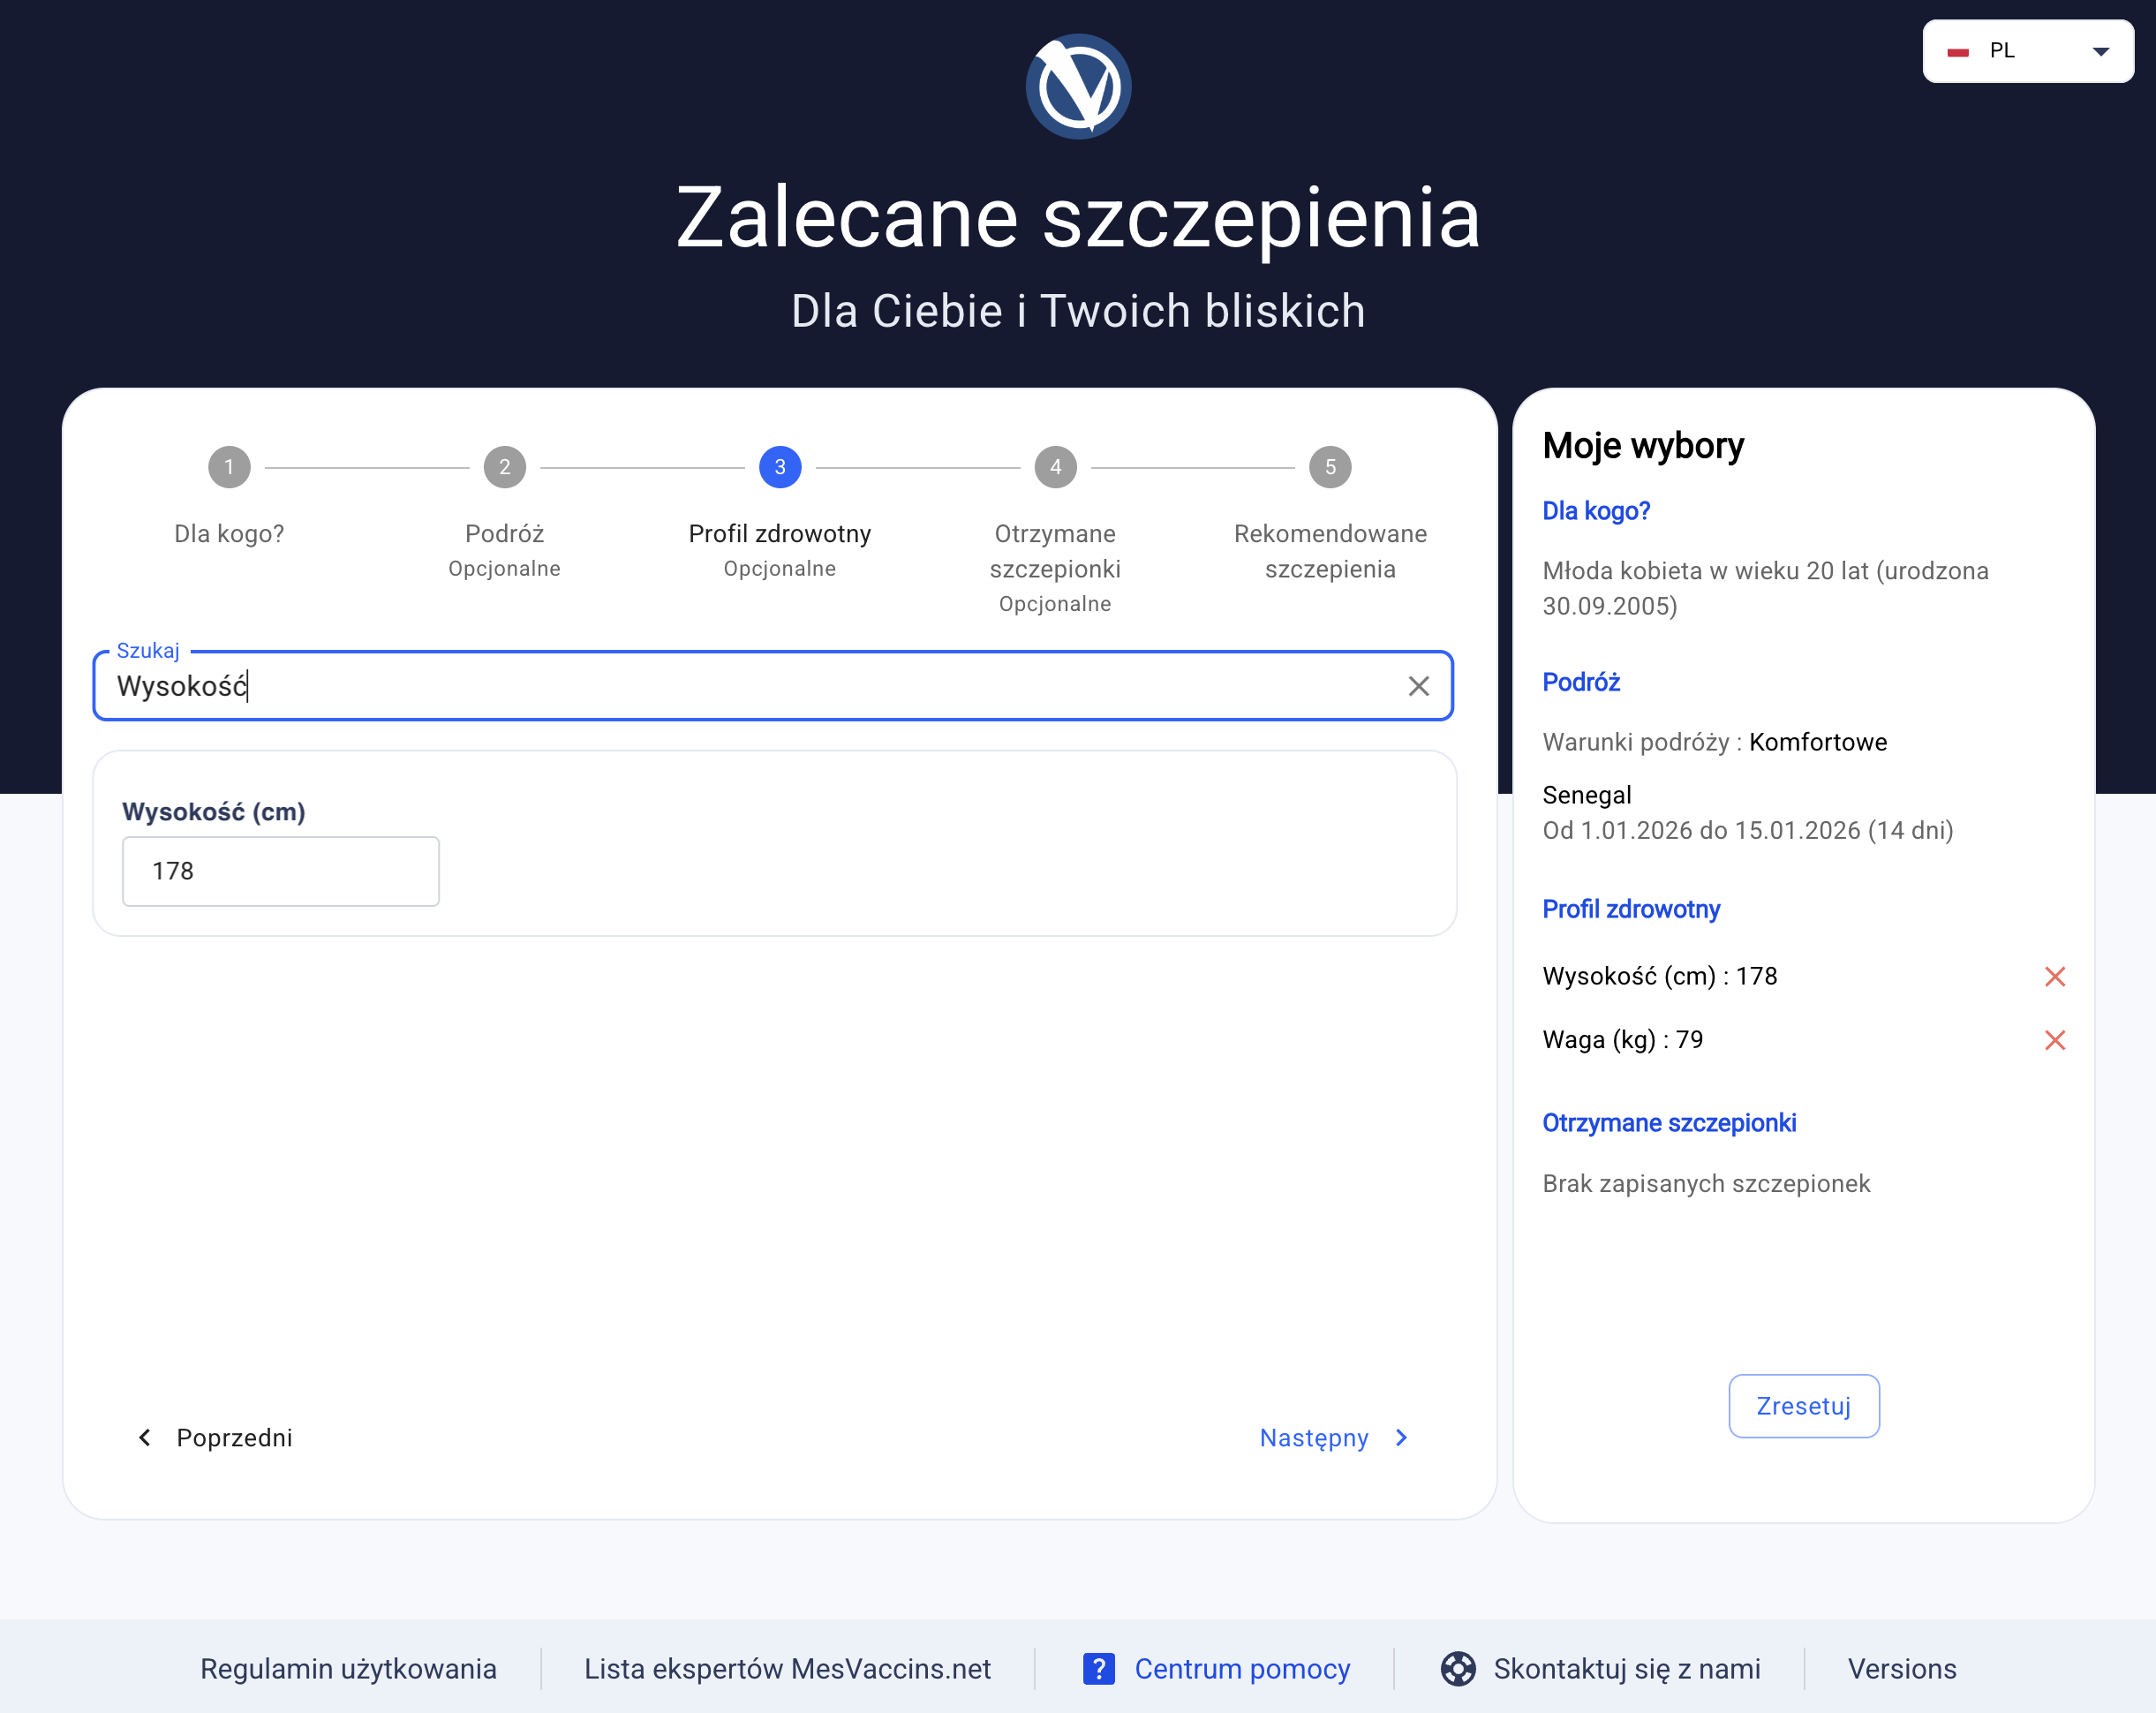This screenshot has width=2156, height=1713.
Task: Select step 4 Otrzymane szczepionki
Action: coord(1055,467)
